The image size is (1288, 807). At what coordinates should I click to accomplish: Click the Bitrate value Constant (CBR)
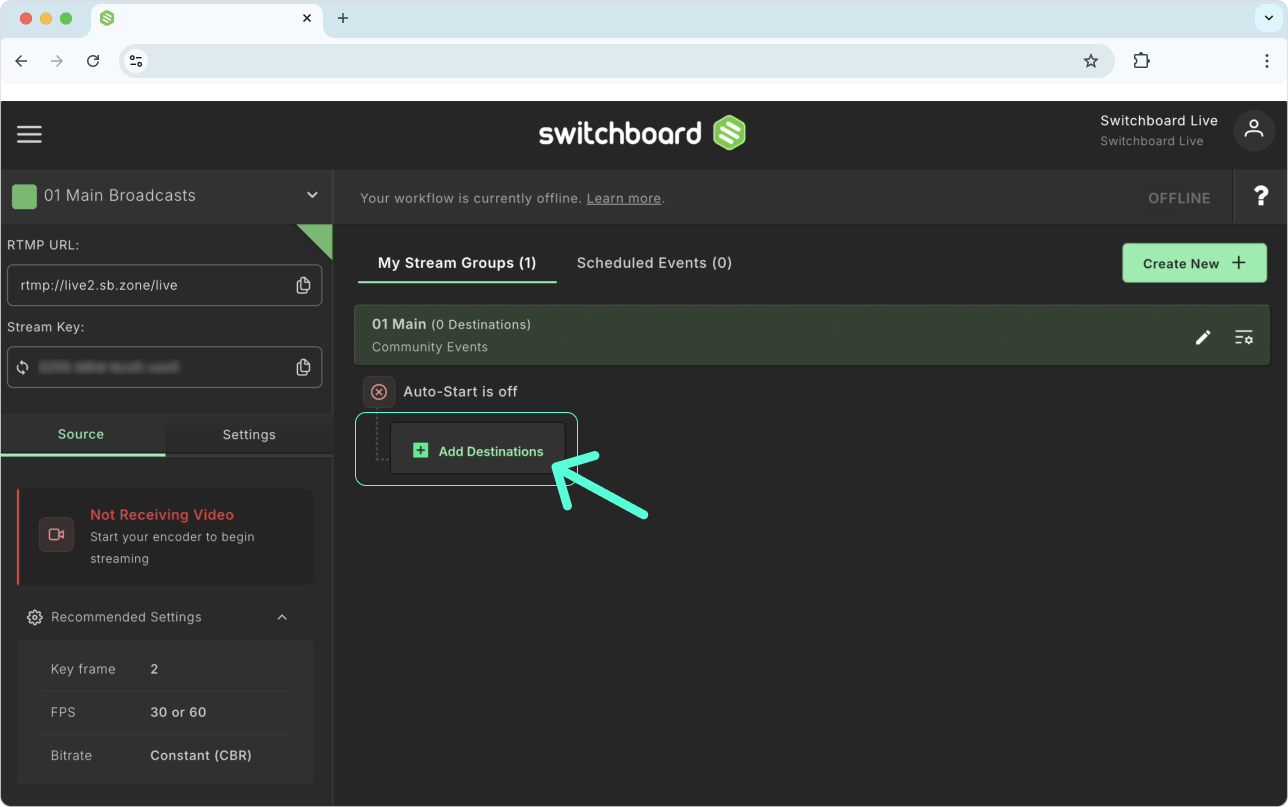(x=201, y=755)
